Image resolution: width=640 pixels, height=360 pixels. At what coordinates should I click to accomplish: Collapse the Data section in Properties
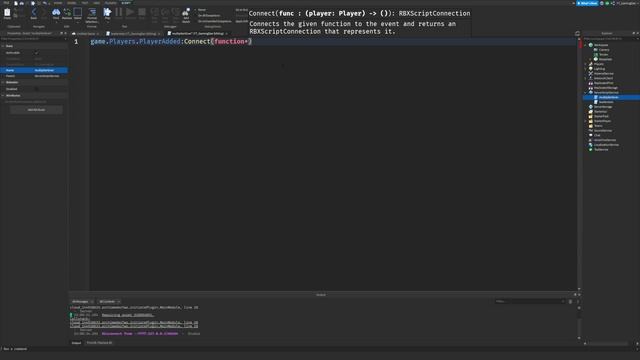(x=3, y=46)
